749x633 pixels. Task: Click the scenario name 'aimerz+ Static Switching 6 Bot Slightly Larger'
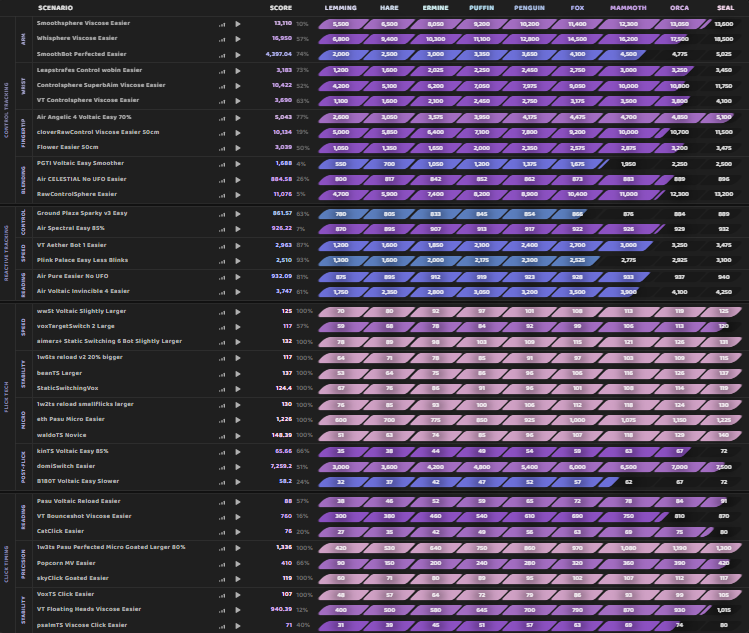point(109,341)
